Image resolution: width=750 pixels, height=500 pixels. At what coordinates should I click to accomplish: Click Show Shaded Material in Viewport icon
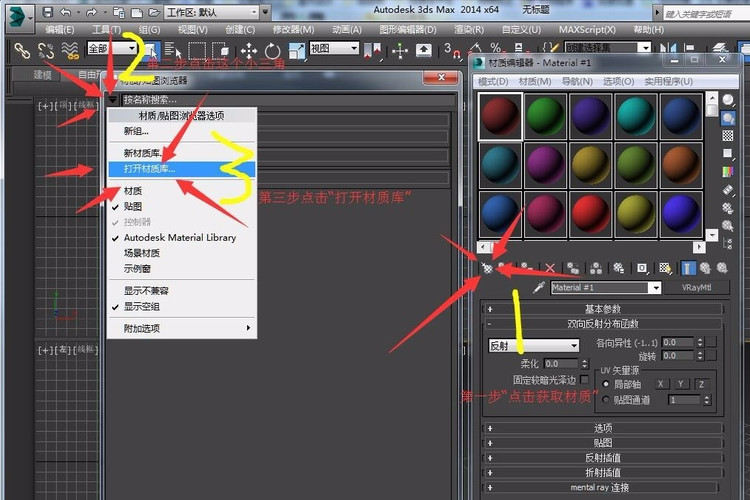click(x=665, y=268)
